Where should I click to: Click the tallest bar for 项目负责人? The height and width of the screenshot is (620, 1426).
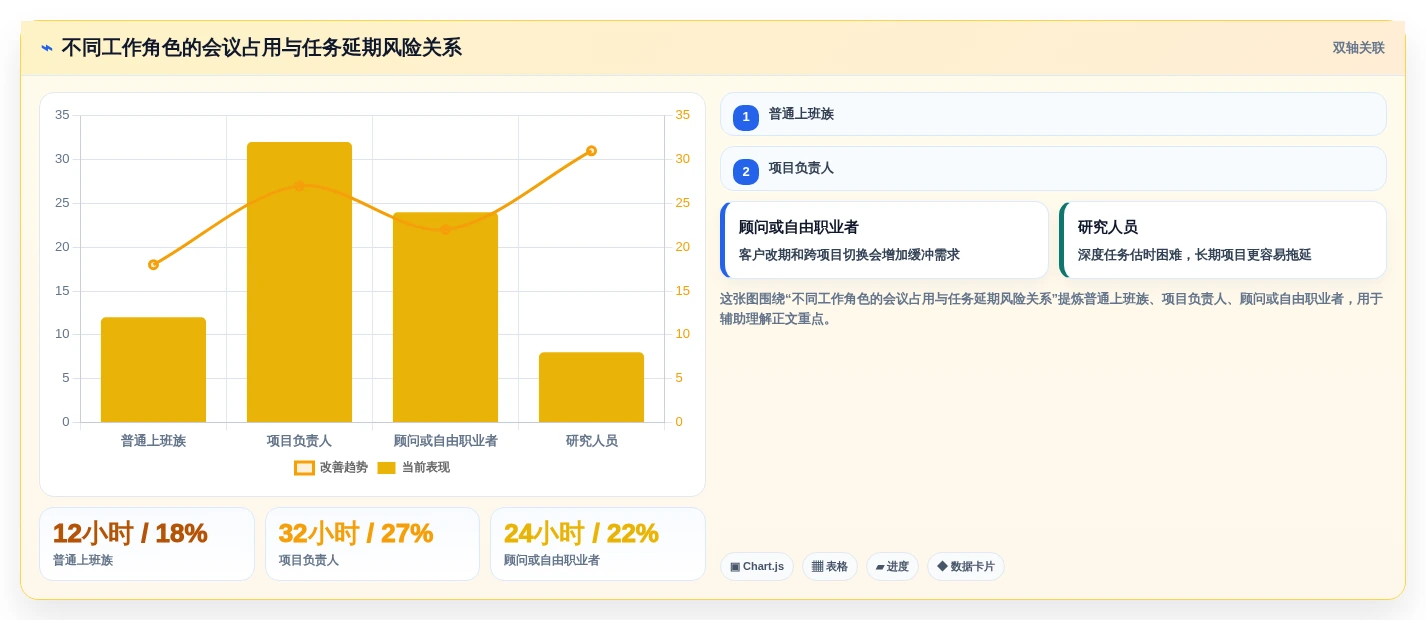coord(299,282)
